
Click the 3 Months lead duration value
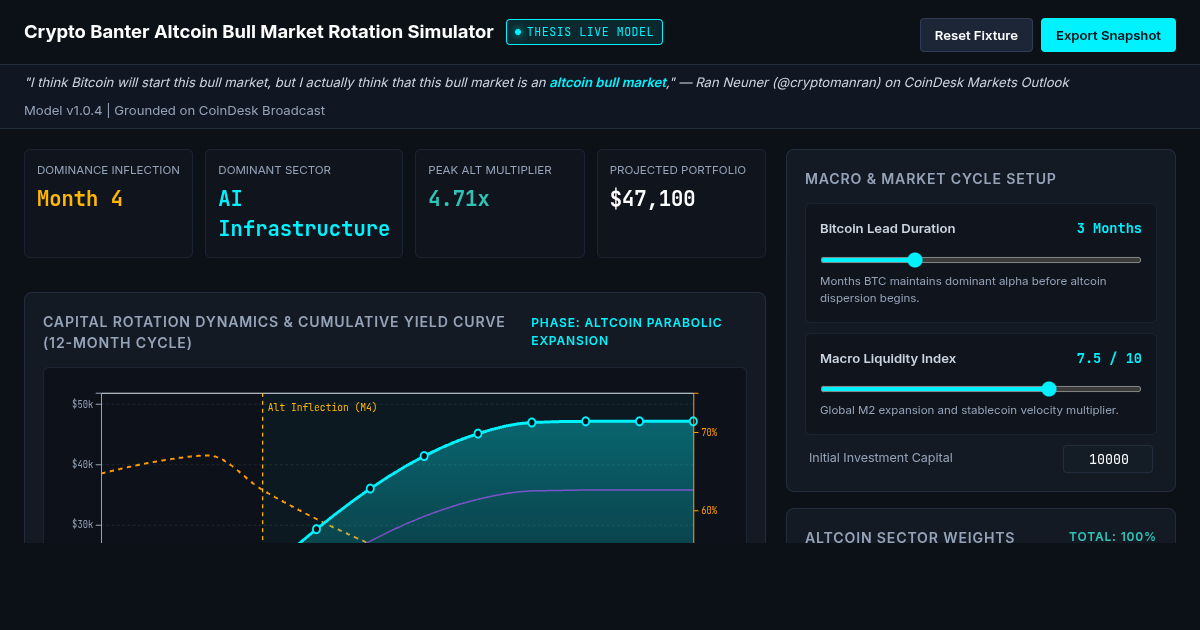(1109, 228)
